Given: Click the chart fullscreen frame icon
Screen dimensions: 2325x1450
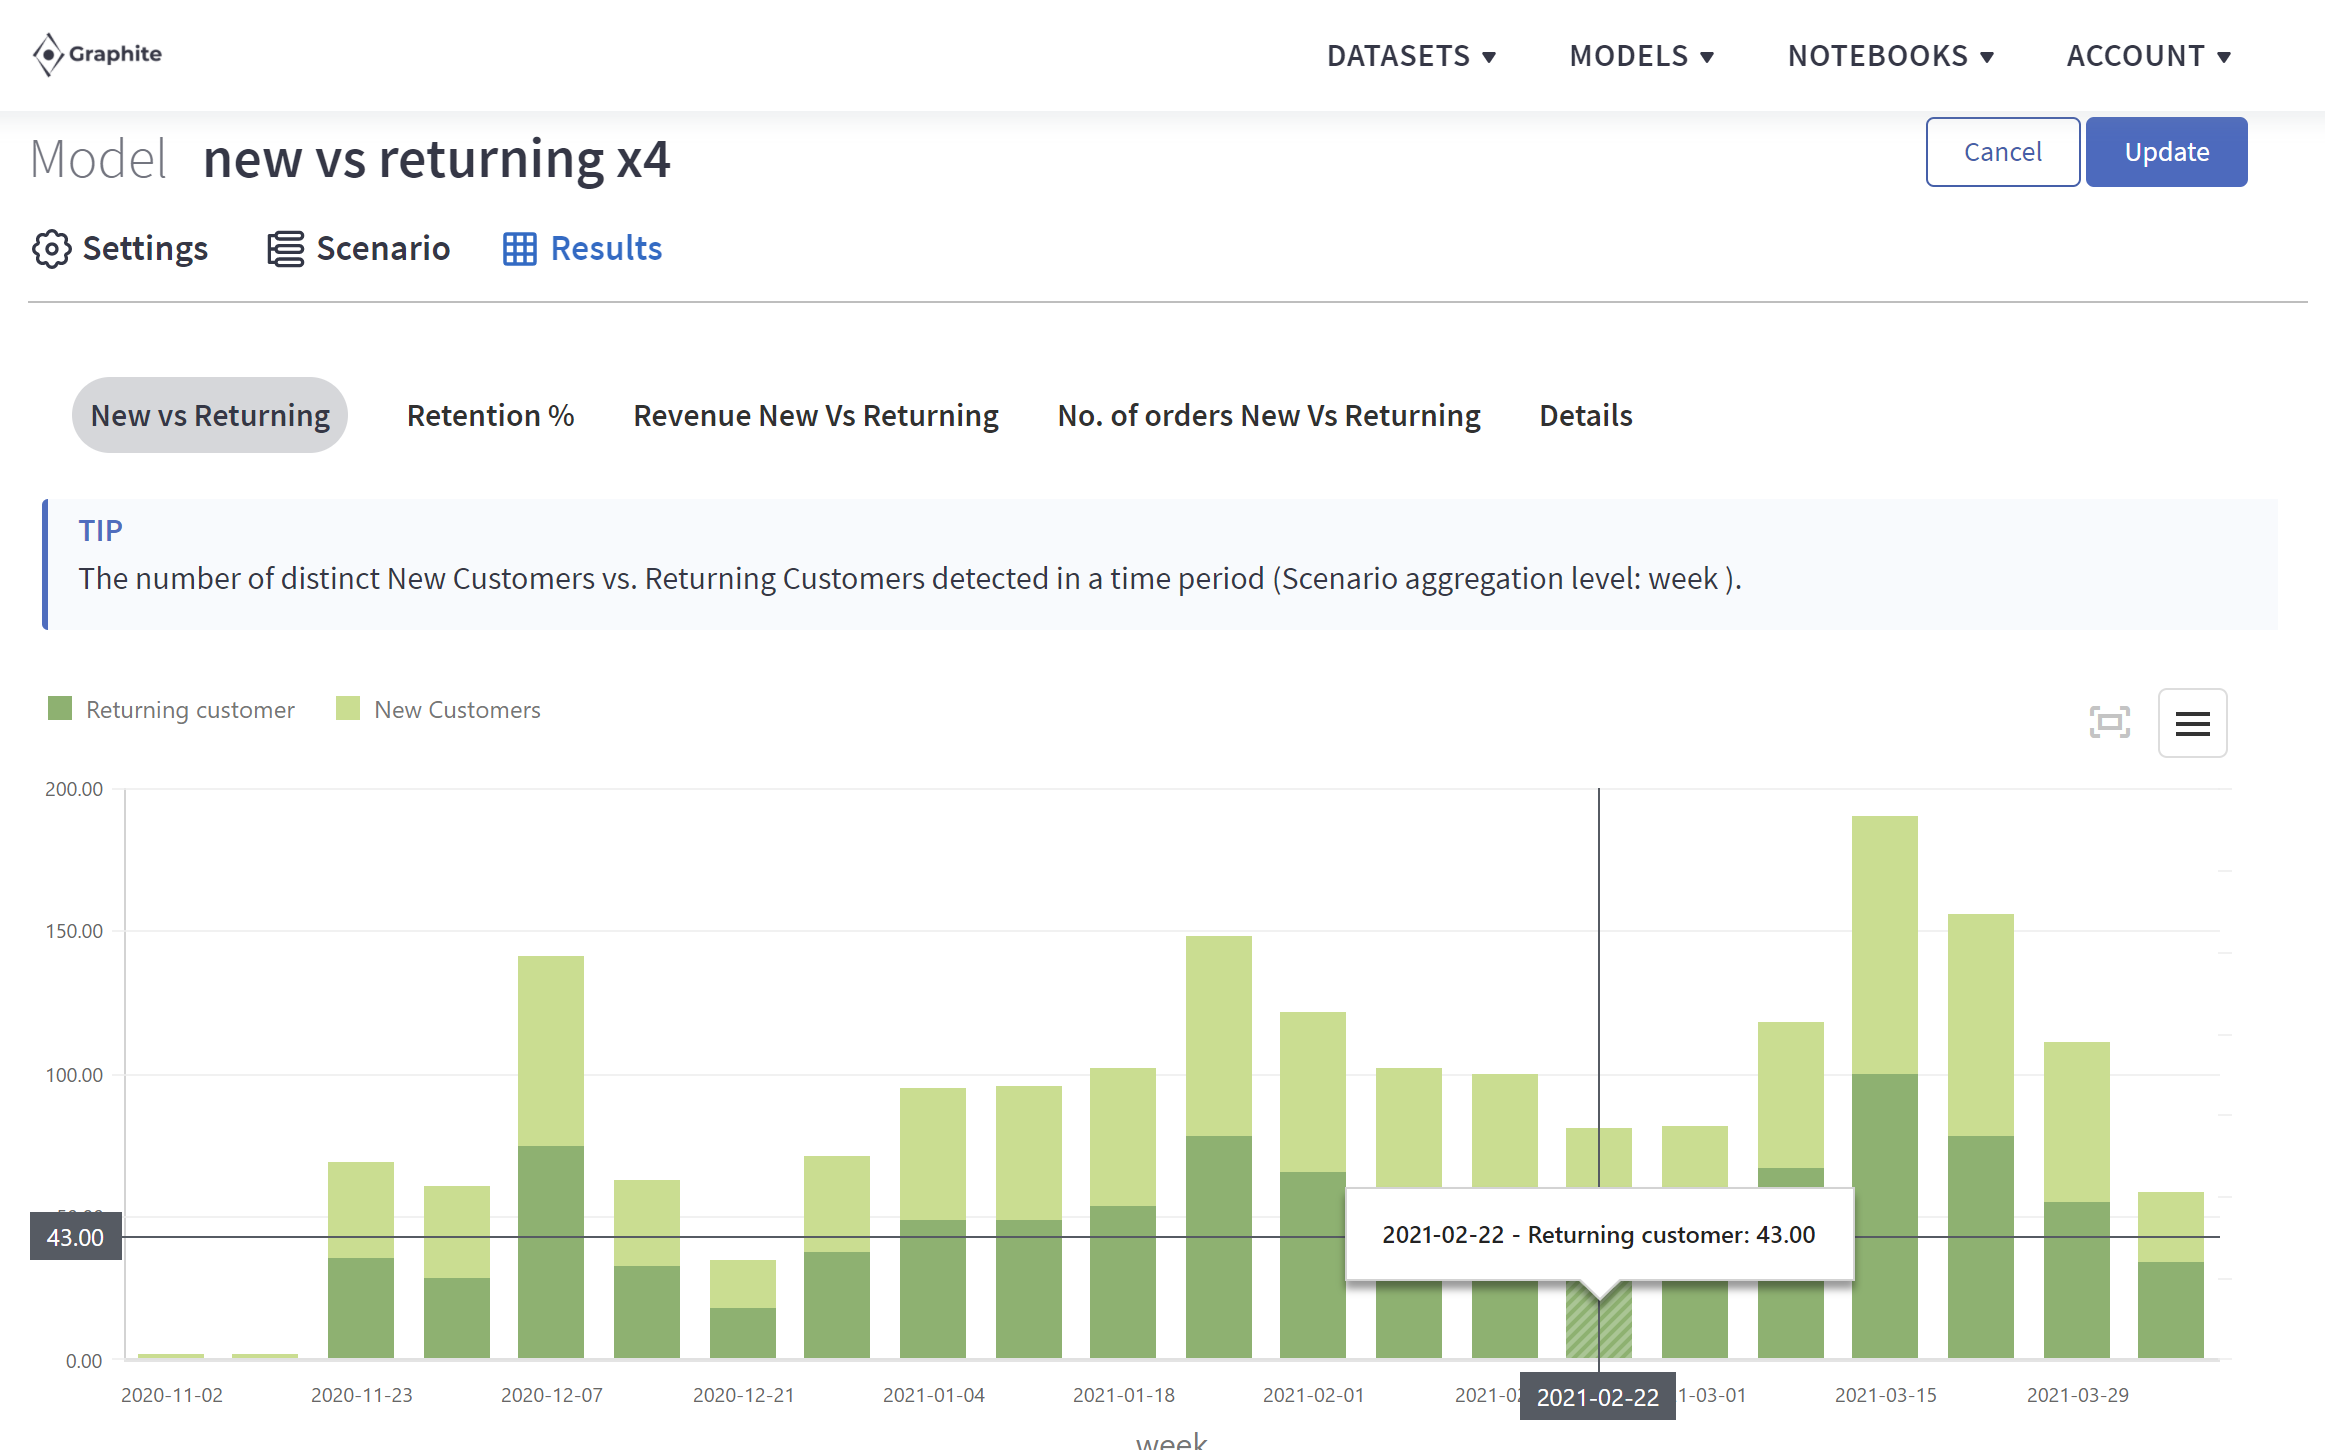Looking at the screenshot, I should click(x=2109, y=722).
